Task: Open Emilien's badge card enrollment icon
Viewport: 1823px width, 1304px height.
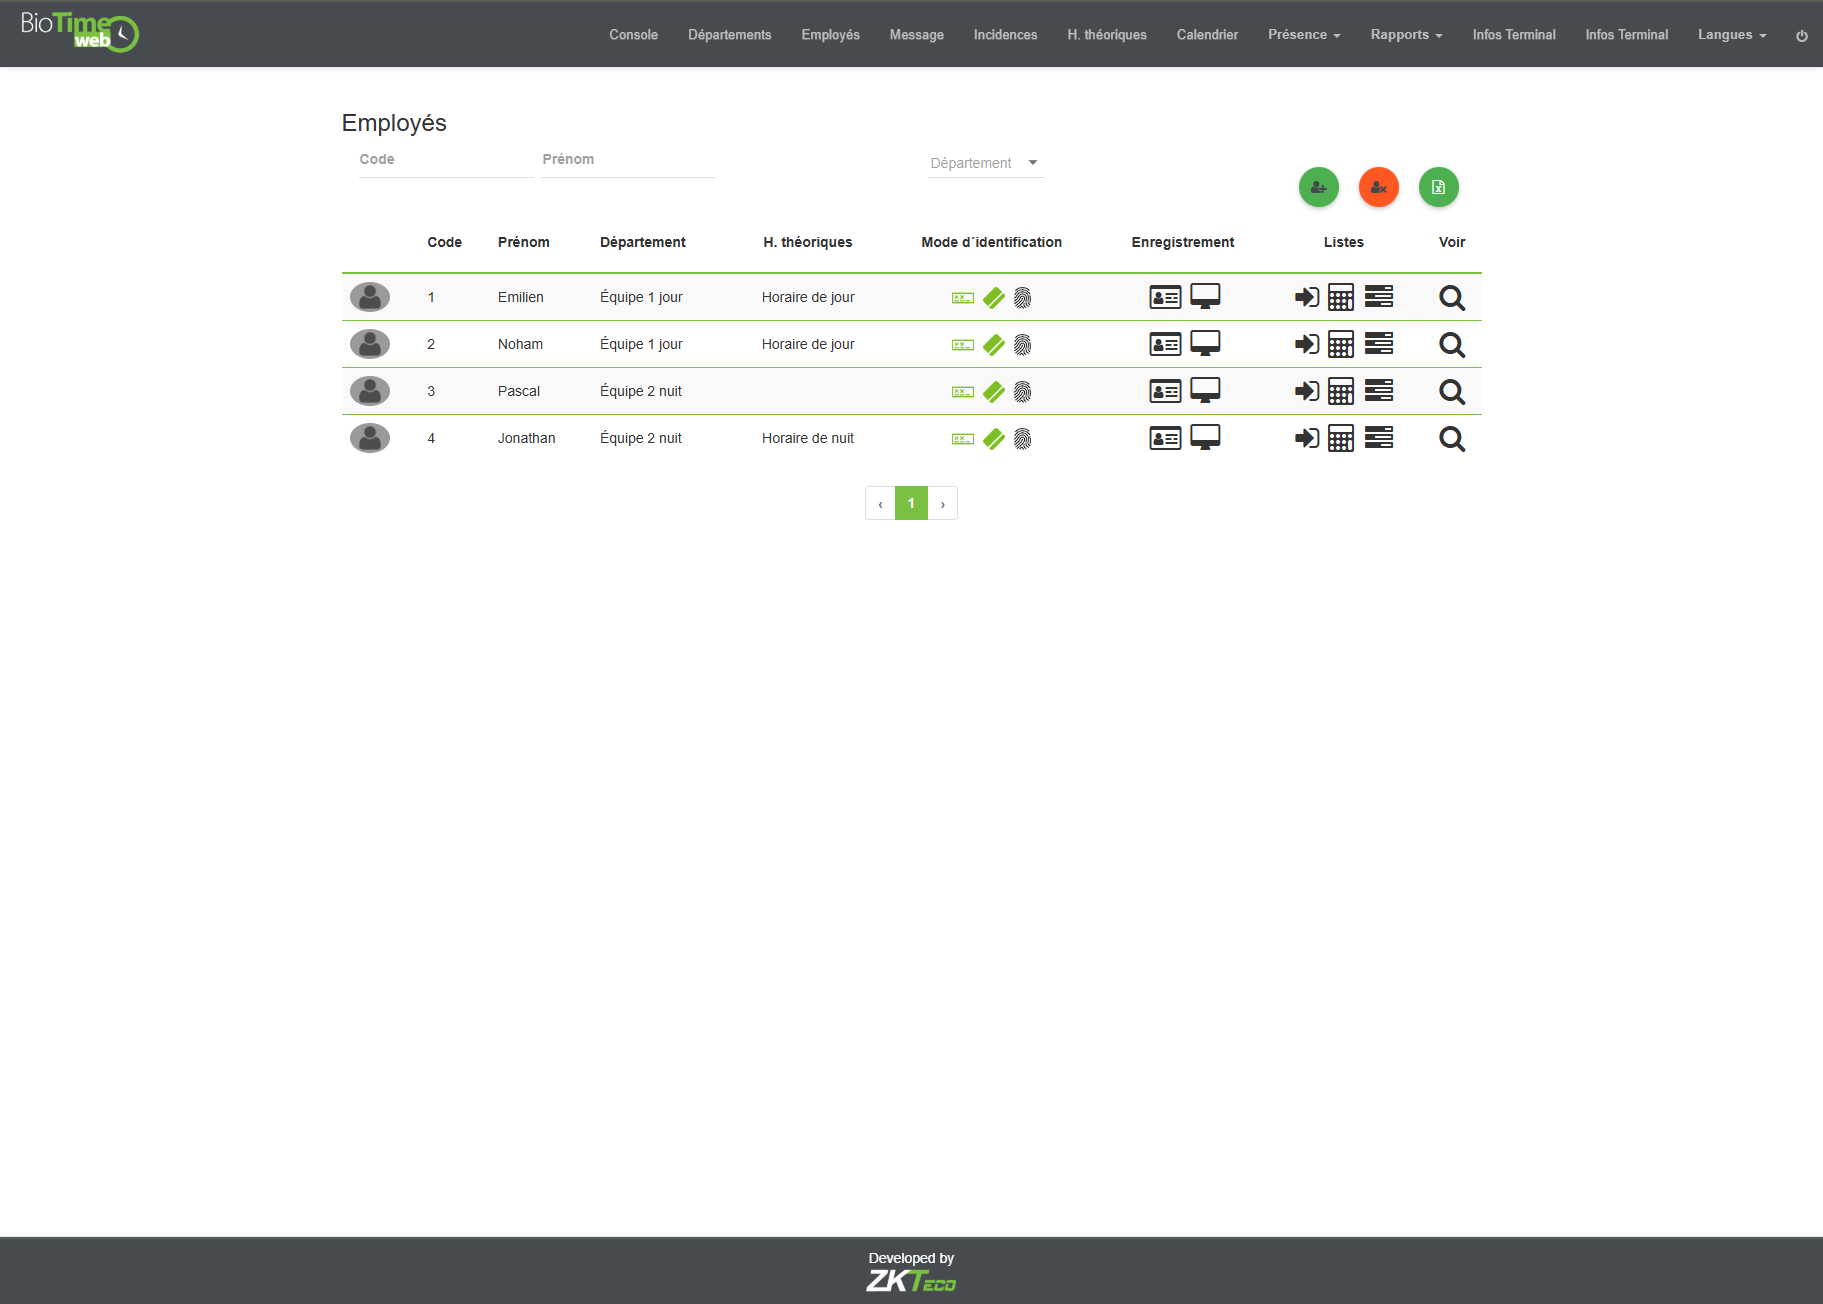Action: click(x=1165, y=297)
